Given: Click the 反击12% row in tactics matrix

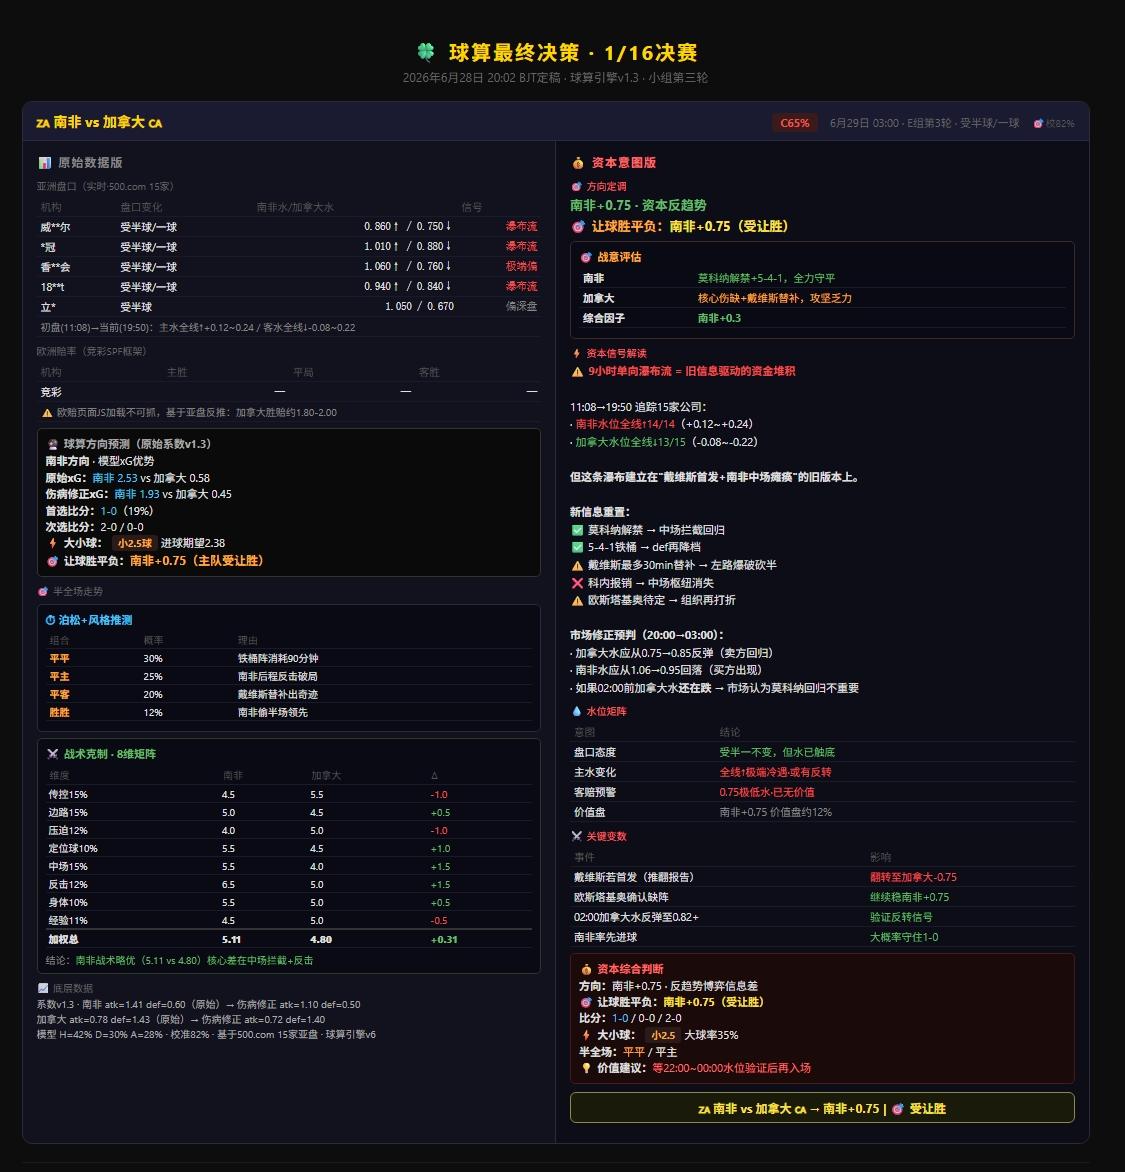Looking at the screenshot, I should point(289,884).
